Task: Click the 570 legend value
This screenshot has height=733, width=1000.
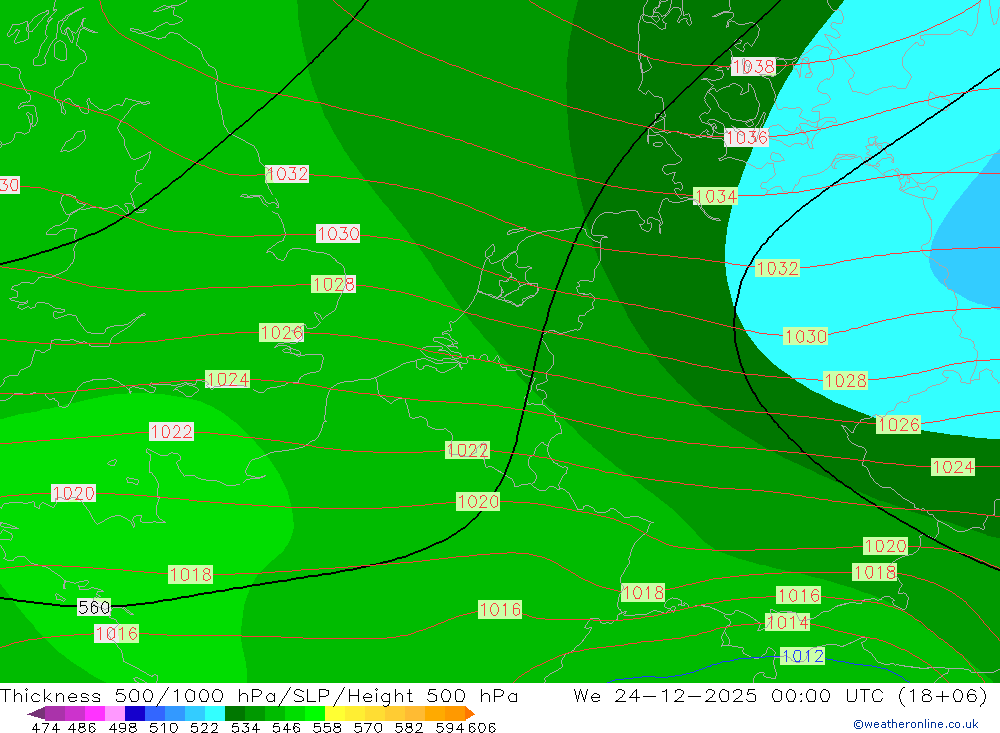Action: pyautogui.click(x=368, y=728)
